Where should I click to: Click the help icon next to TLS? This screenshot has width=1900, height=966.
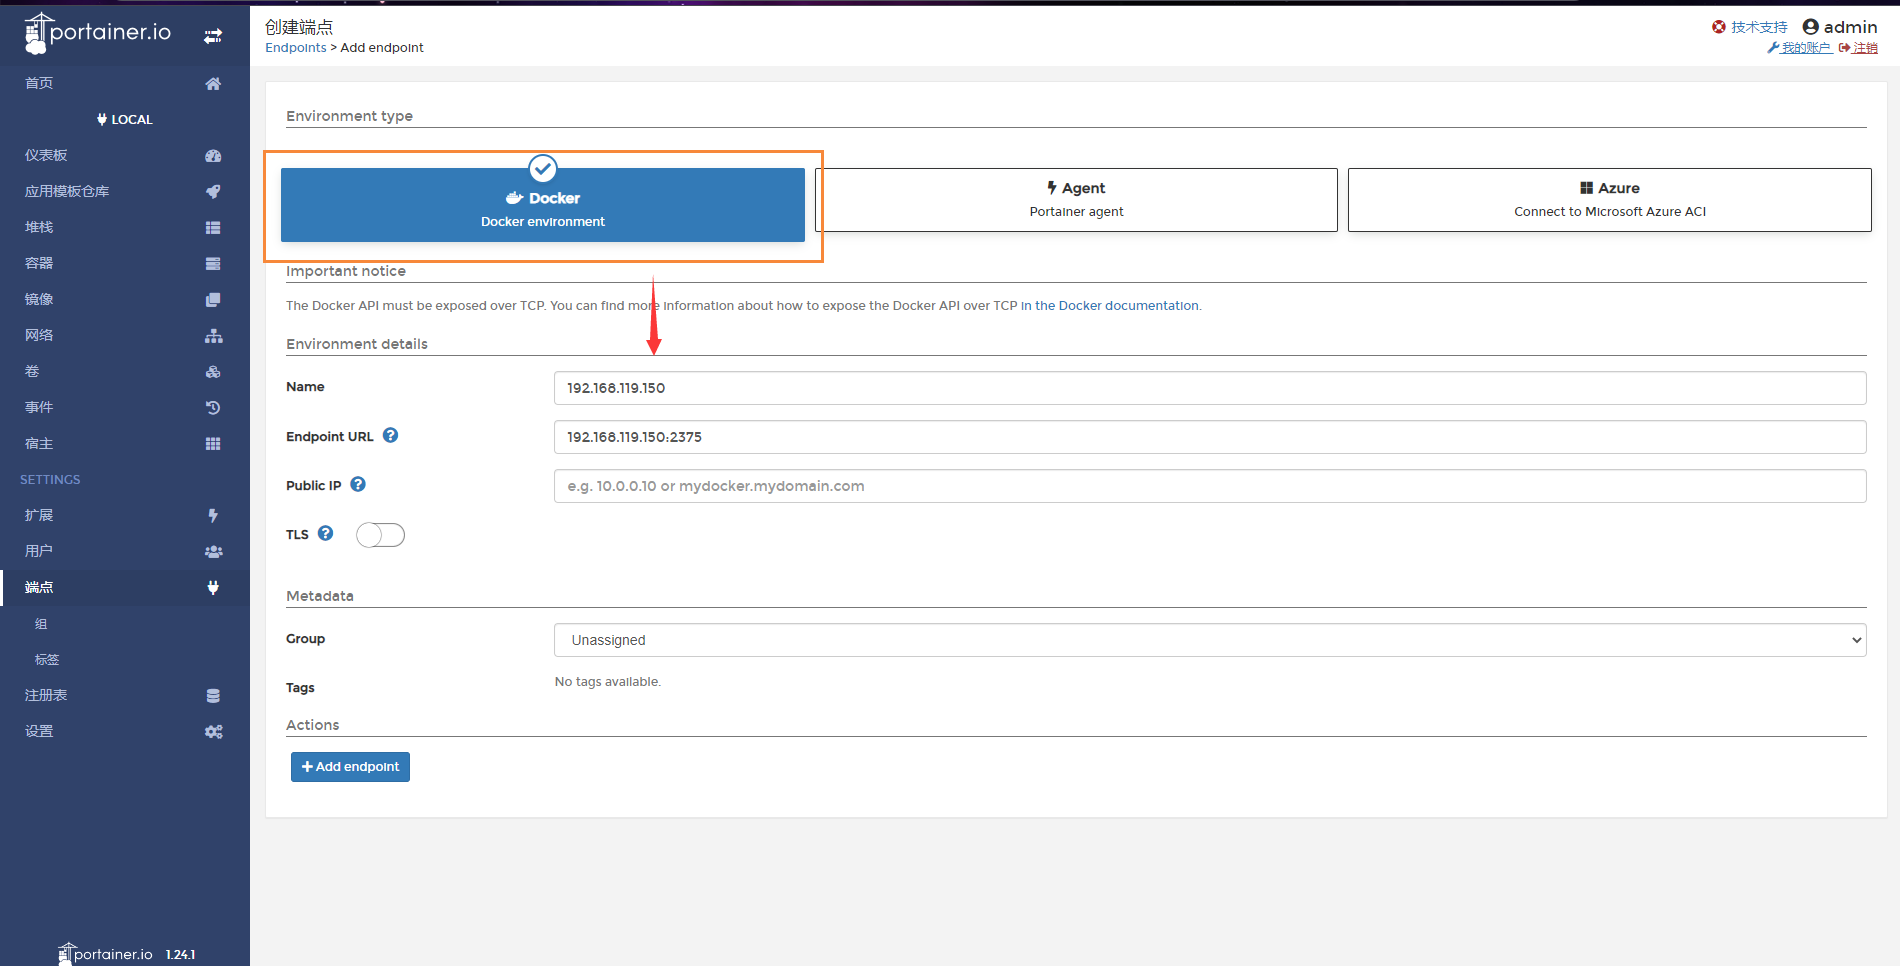coord(326,533)
